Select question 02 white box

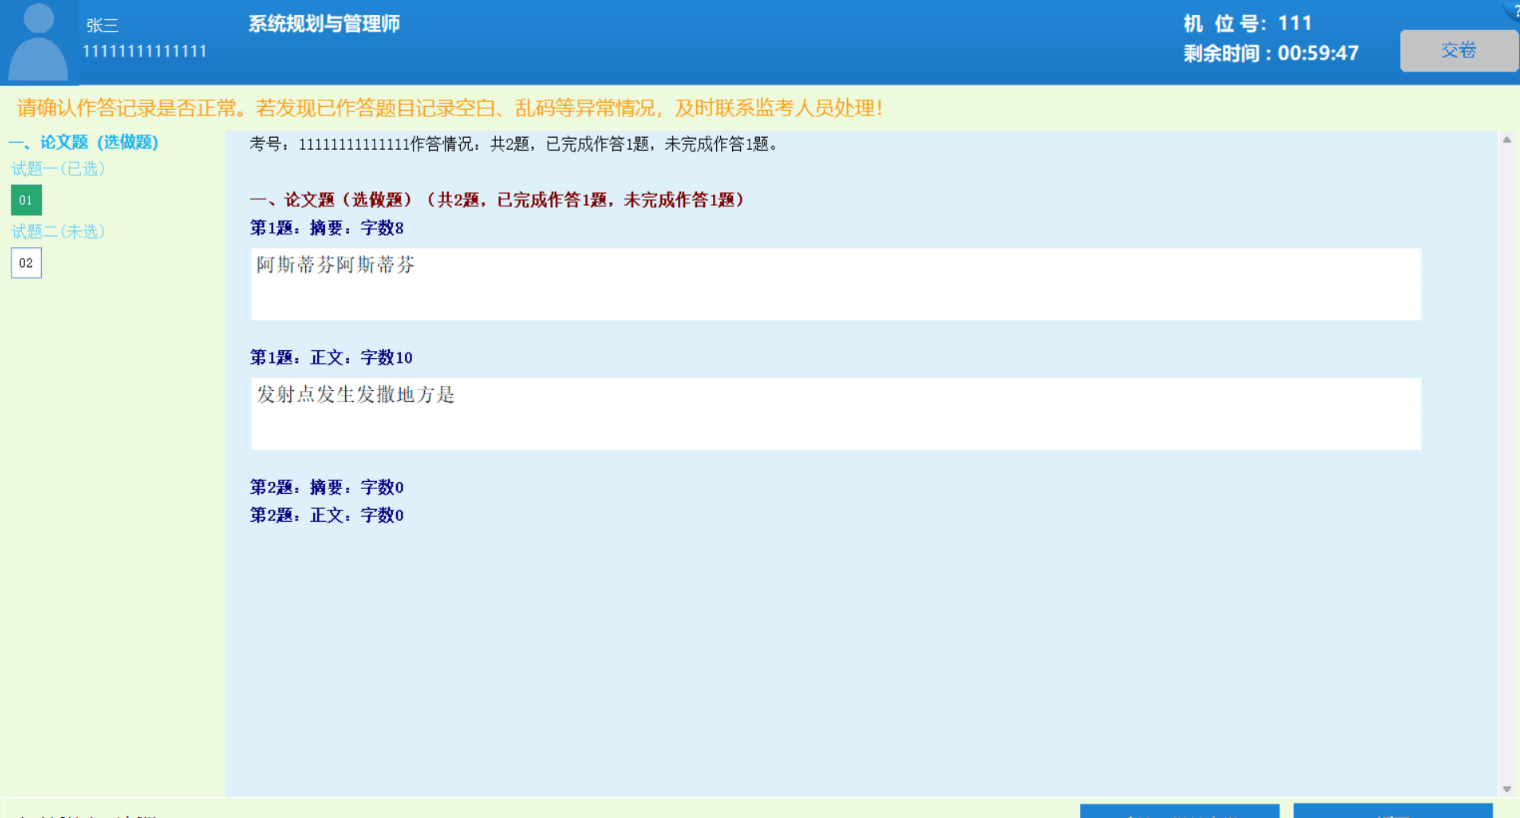26,263
